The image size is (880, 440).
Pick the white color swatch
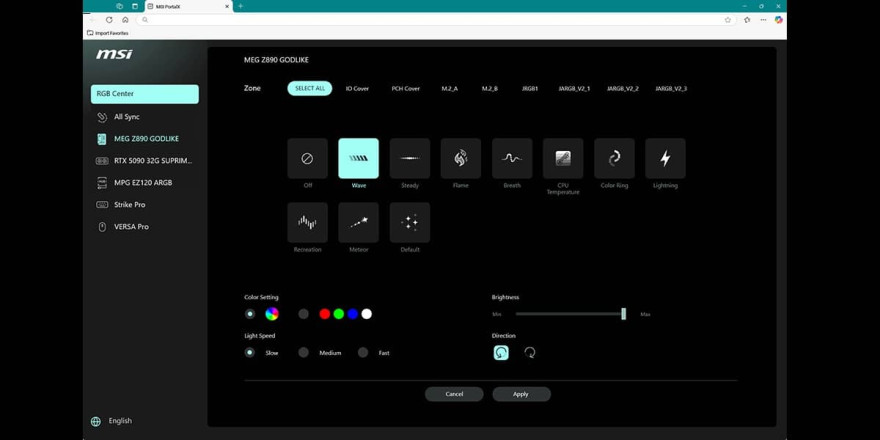click(366, 314)
